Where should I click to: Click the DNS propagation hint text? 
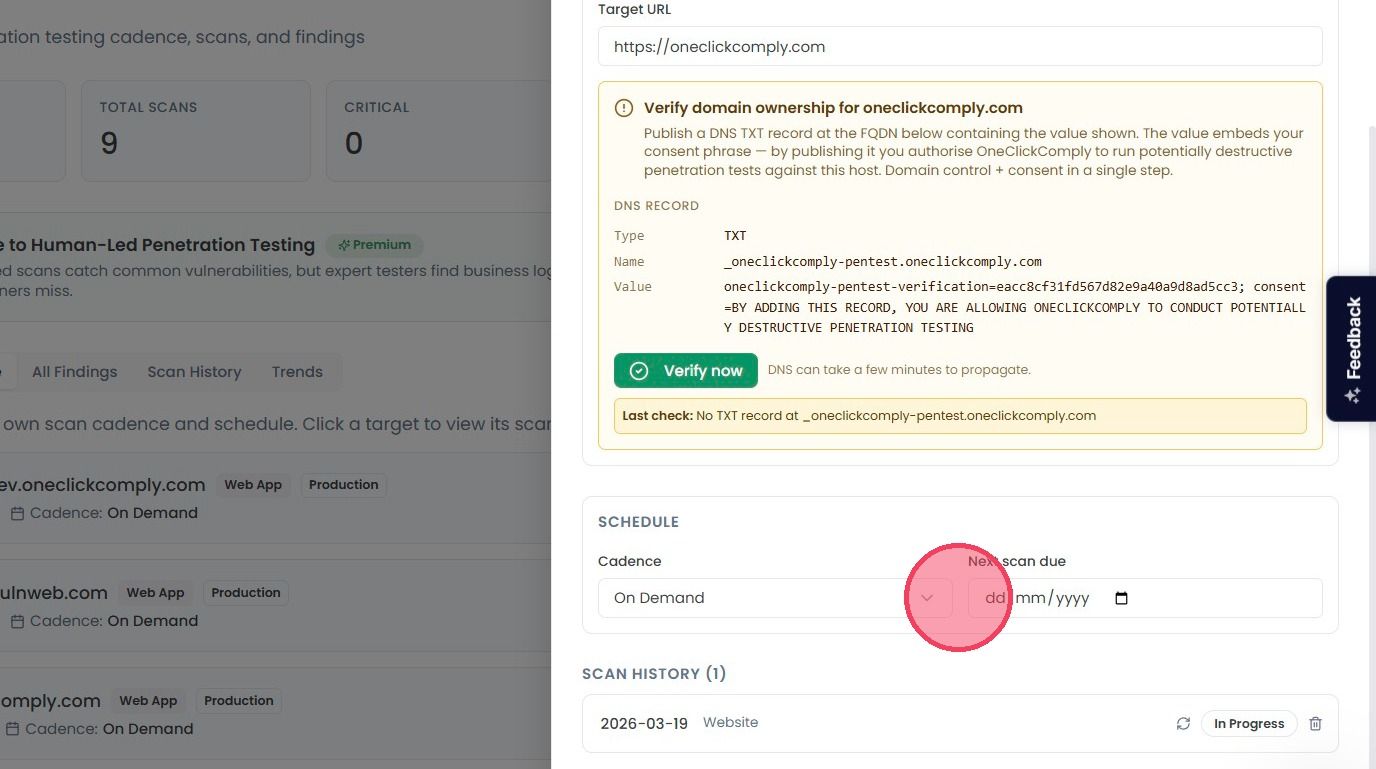[899, 370]
